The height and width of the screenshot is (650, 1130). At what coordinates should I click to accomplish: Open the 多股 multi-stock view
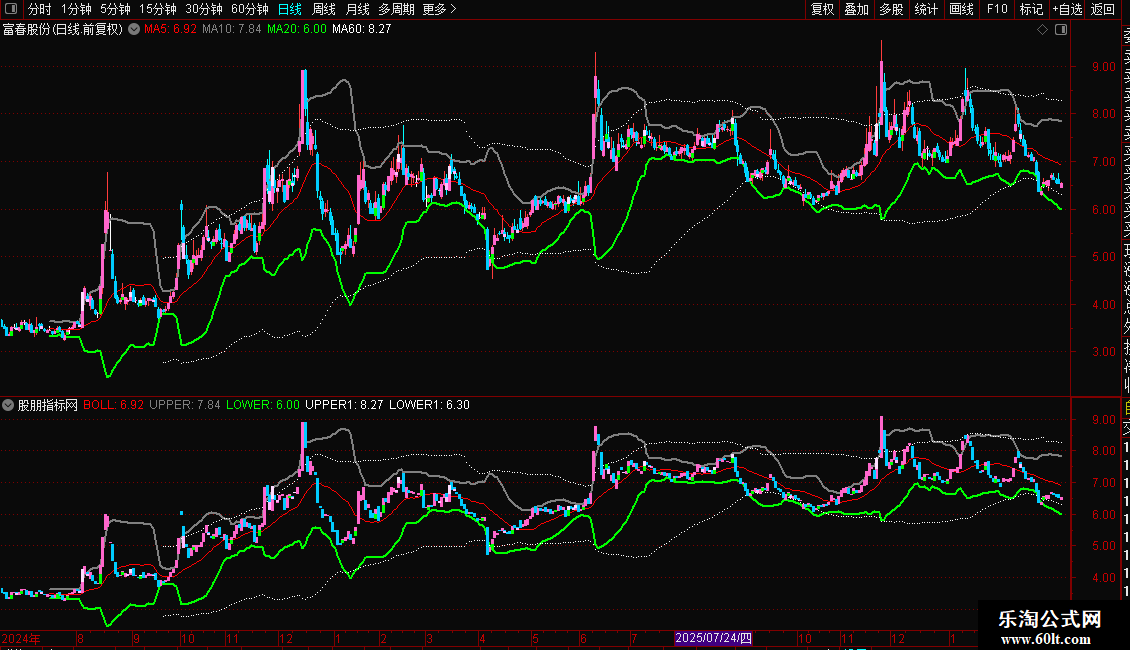coord(891,9)
